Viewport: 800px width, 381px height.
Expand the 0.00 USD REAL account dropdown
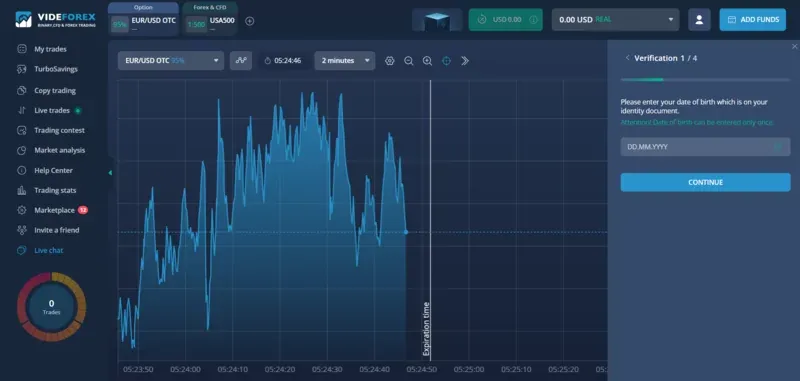[x=615, y=19]
